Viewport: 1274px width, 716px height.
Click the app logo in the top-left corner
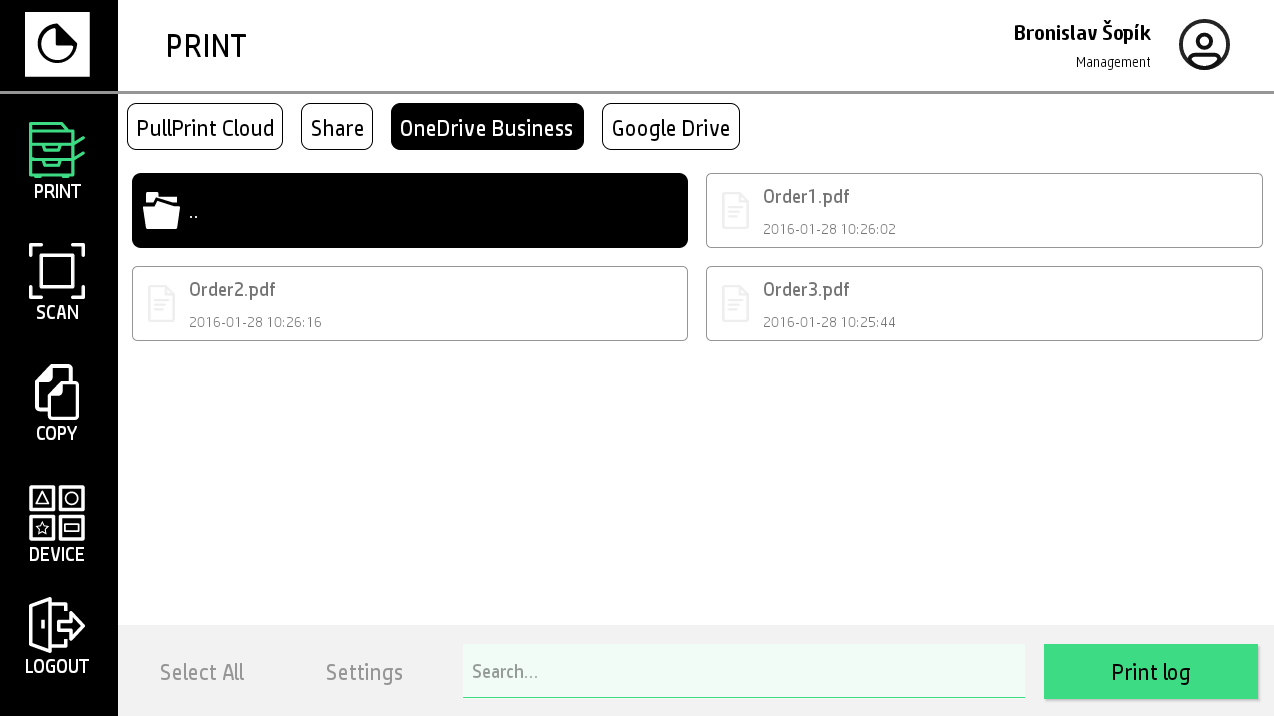point(57,44)
